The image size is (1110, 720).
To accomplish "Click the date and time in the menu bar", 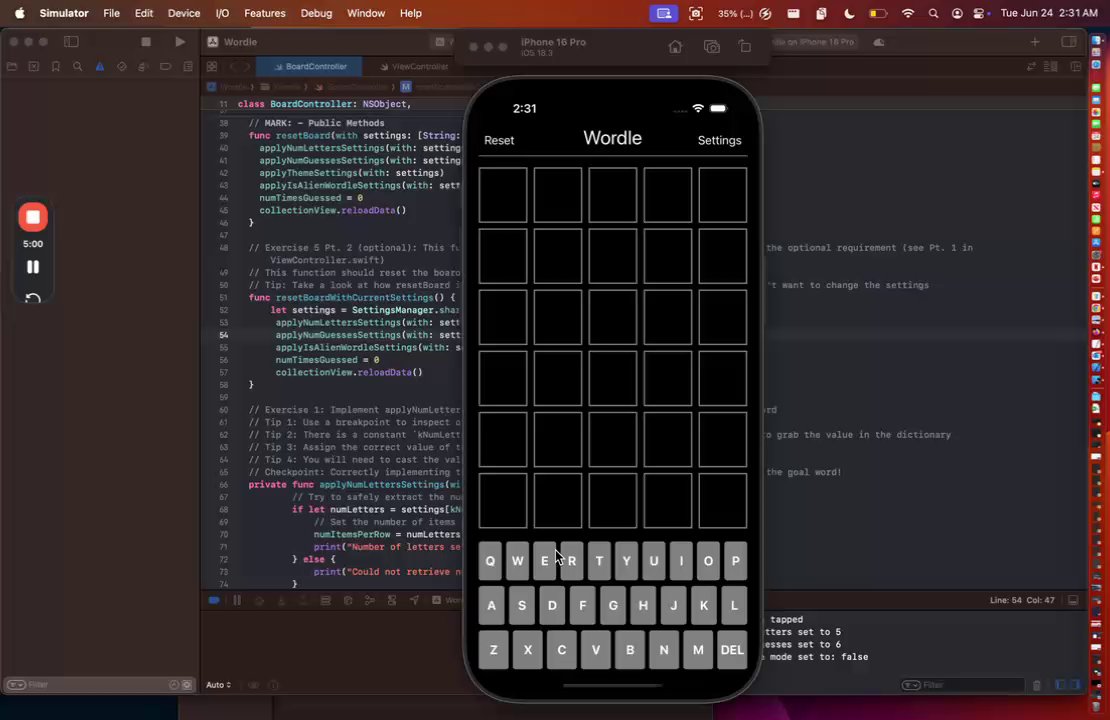I will point(1049,13).
